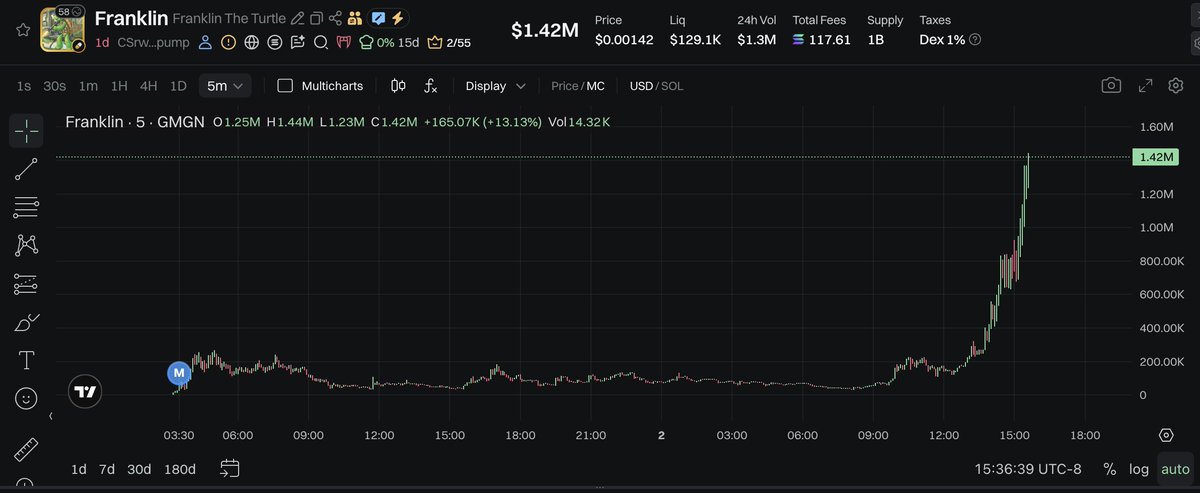Open the blue dev profile person icon
The width and height of the screenshot is (1200, 493).
pos(205,42)
